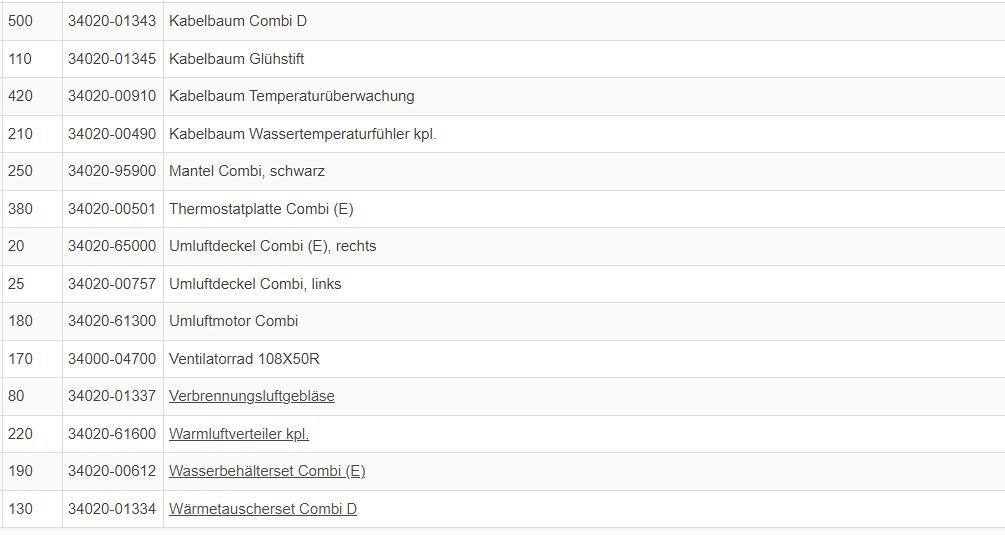This screenshot has height=535, width=1005.
Task: Select part number 34020-61300
Action: click(112, 321)
